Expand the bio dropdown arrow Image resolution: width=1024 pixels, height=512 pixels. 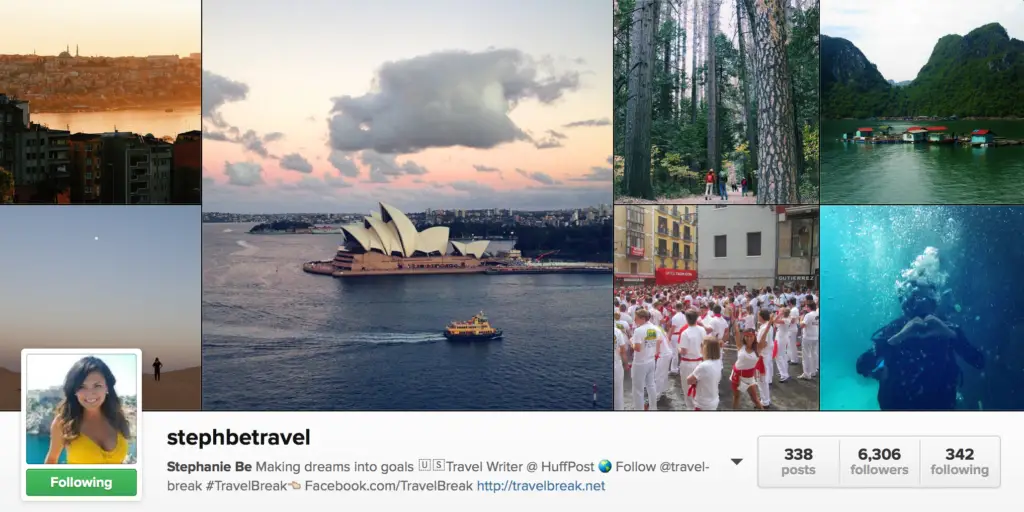pyautogui.click(x=737, y=462)
